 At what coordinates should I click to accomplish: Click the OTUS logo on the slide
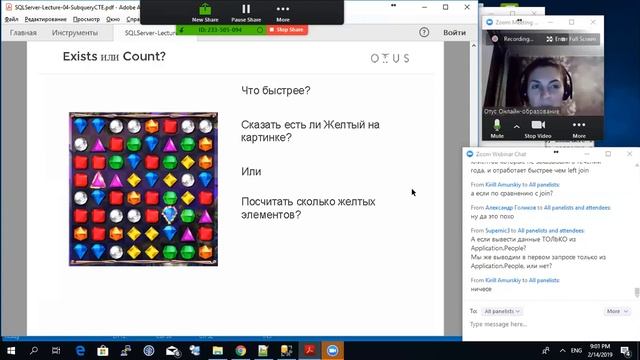click(x=390, y=58)
